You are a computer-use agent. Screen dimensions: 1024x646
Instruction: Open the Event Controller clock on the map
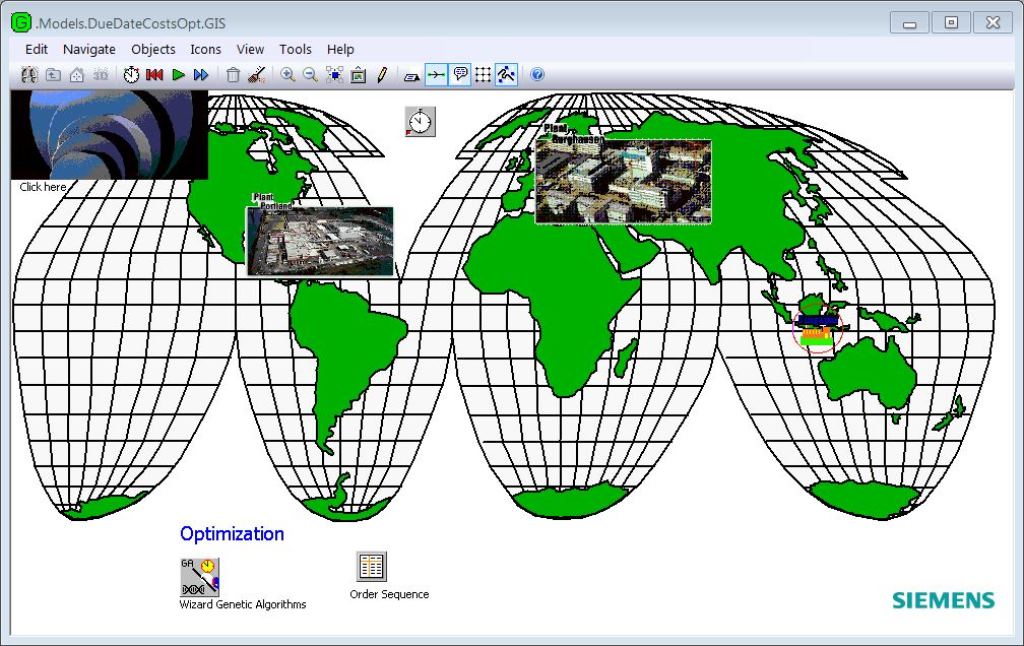(418, 120)
